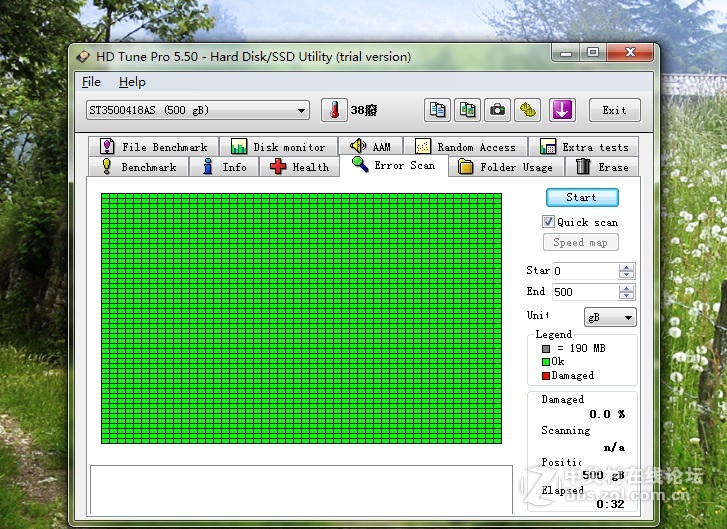Click the Exit button

pos(615,110)
